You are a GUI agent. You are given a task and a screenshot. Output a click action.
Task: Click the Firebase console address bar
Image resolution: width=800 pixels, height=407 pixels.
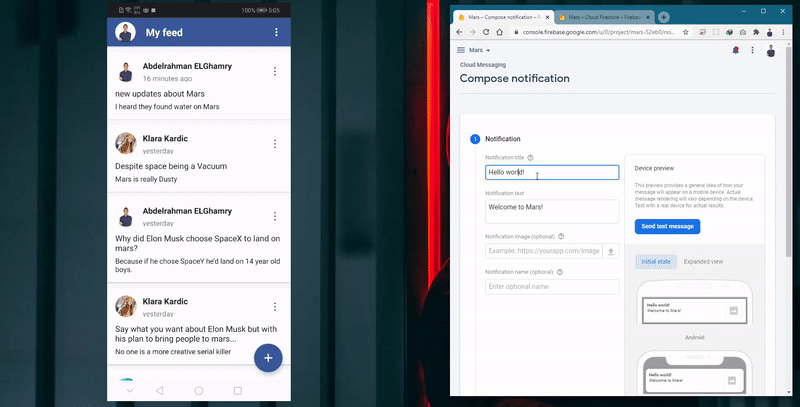click(x=598, y=32)
